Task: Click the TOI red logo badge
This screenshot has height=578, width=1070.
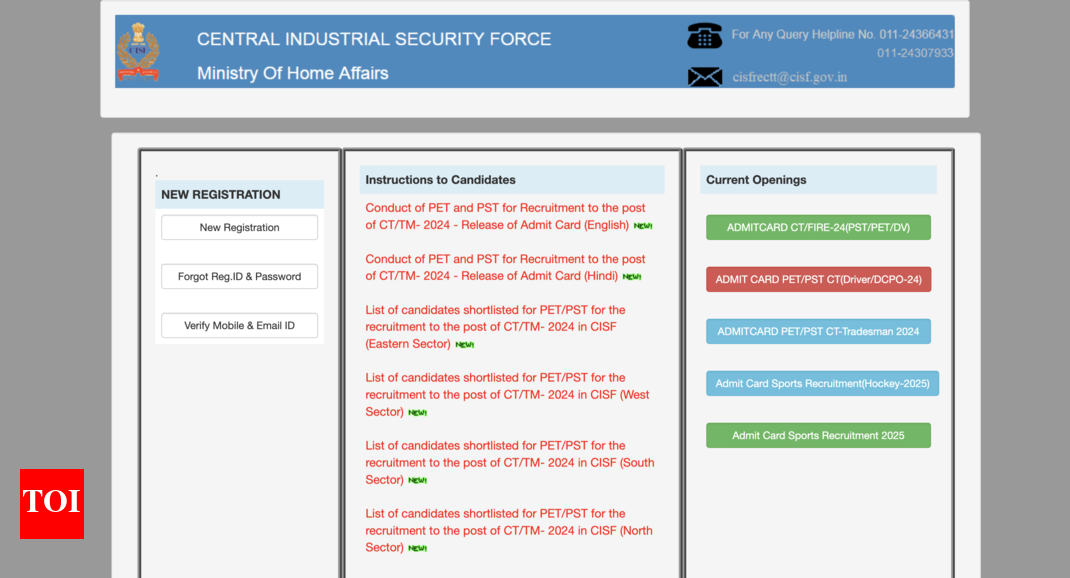Action: 52,504
